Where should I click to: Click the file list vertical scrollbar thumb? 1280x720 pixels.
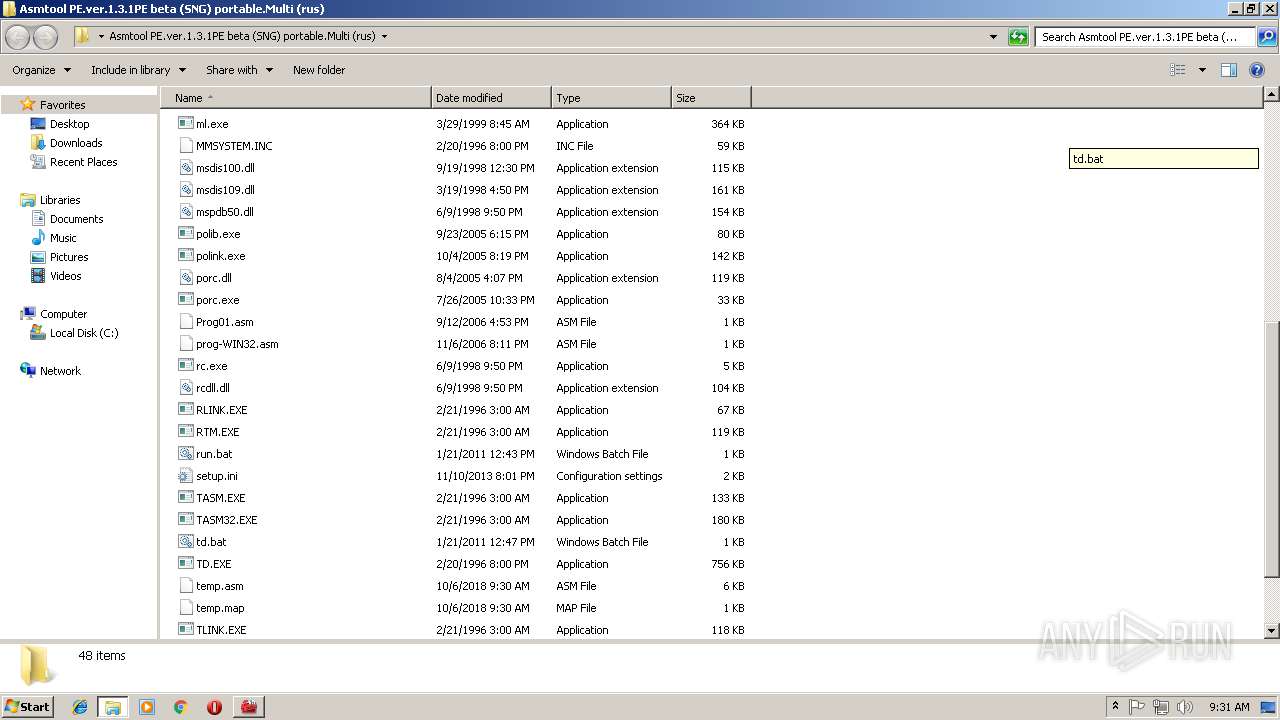1271,448
